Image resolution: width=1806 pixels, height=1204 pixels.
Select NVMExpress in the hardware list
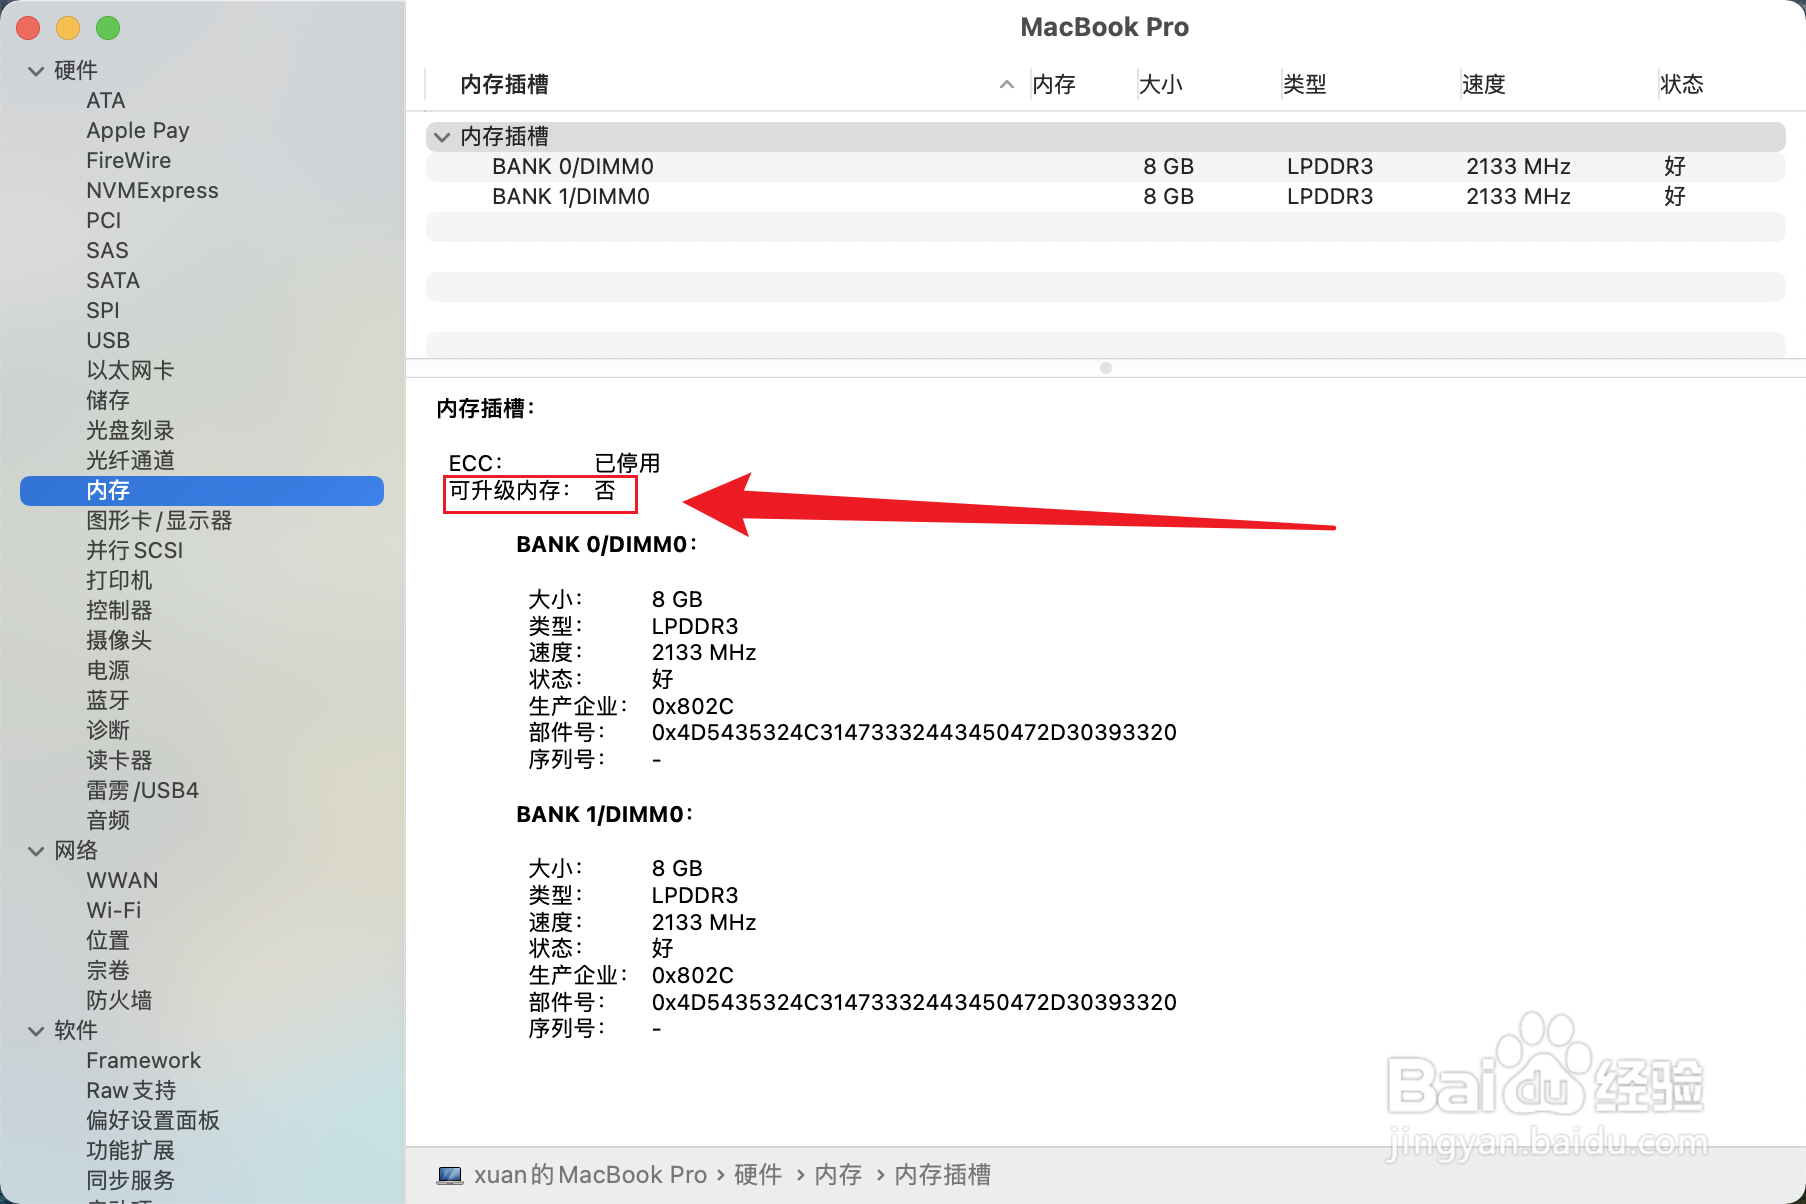click(x=152, y=191)
